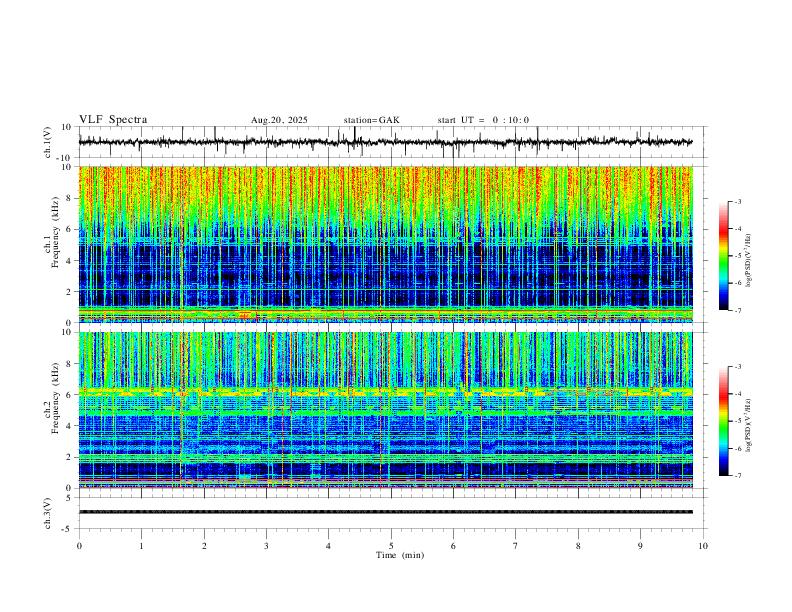Image resolution: width=792 pixels, height=612 pixels.
Task: Click the "-5" tick on ch.1 colorbar
Action: [737, 256]
